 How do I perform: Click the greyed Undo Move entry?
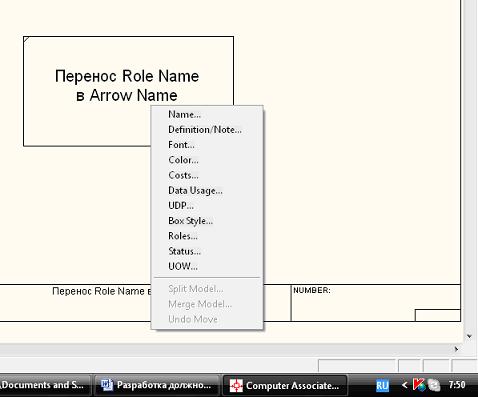click(x=207, y=319)
